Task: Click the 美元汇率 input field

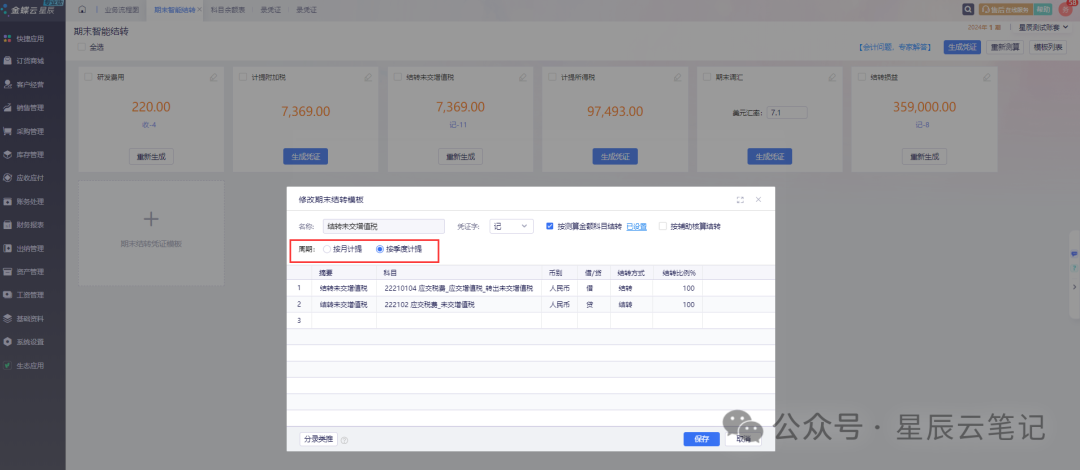Action: pyautogui.click(x=787, y=112)
